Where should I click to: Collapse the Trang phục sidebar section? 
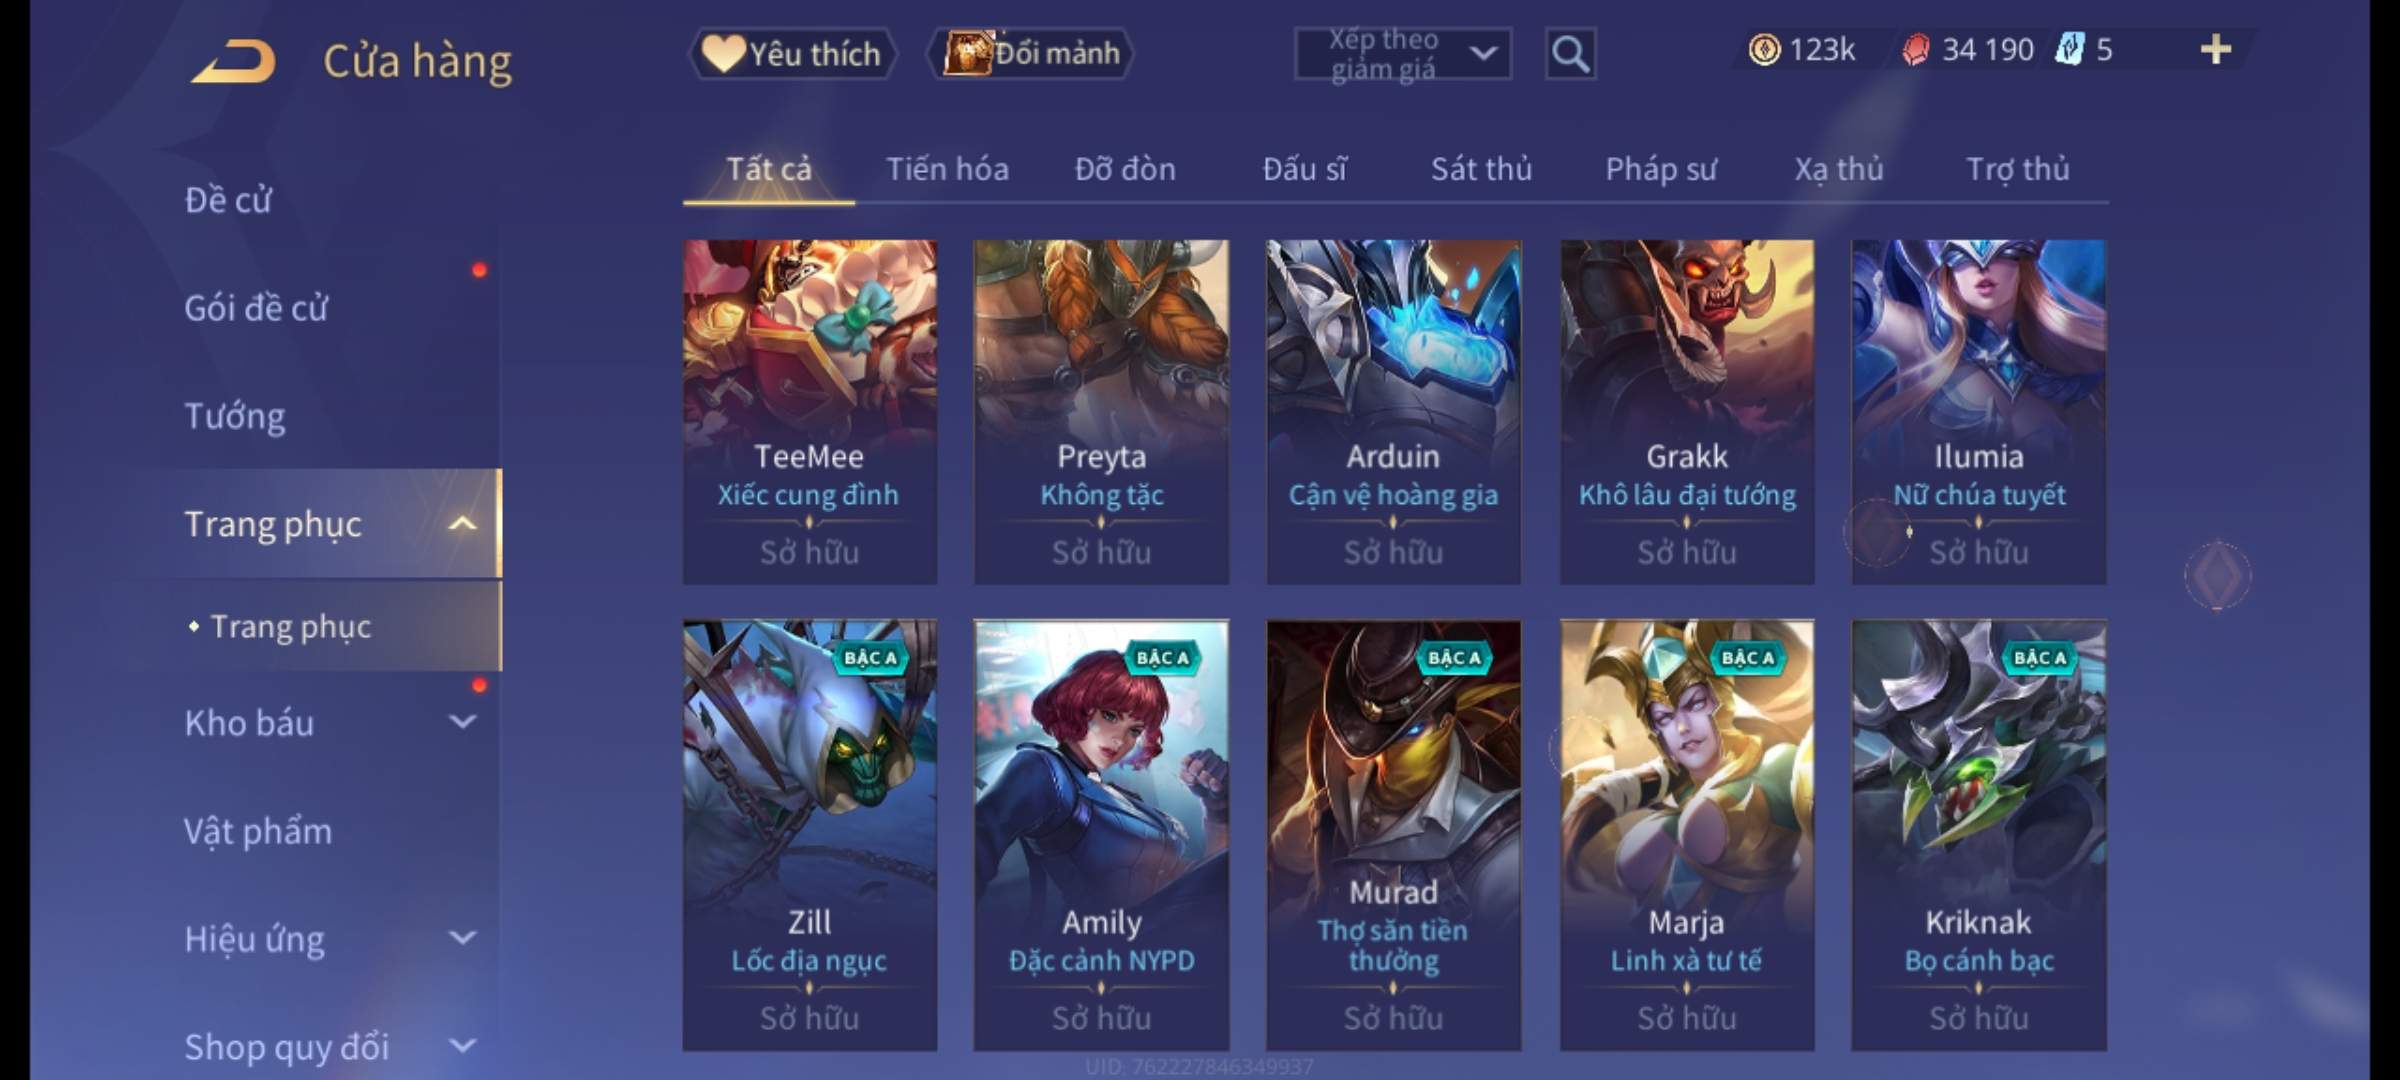(x=462, y=523)
